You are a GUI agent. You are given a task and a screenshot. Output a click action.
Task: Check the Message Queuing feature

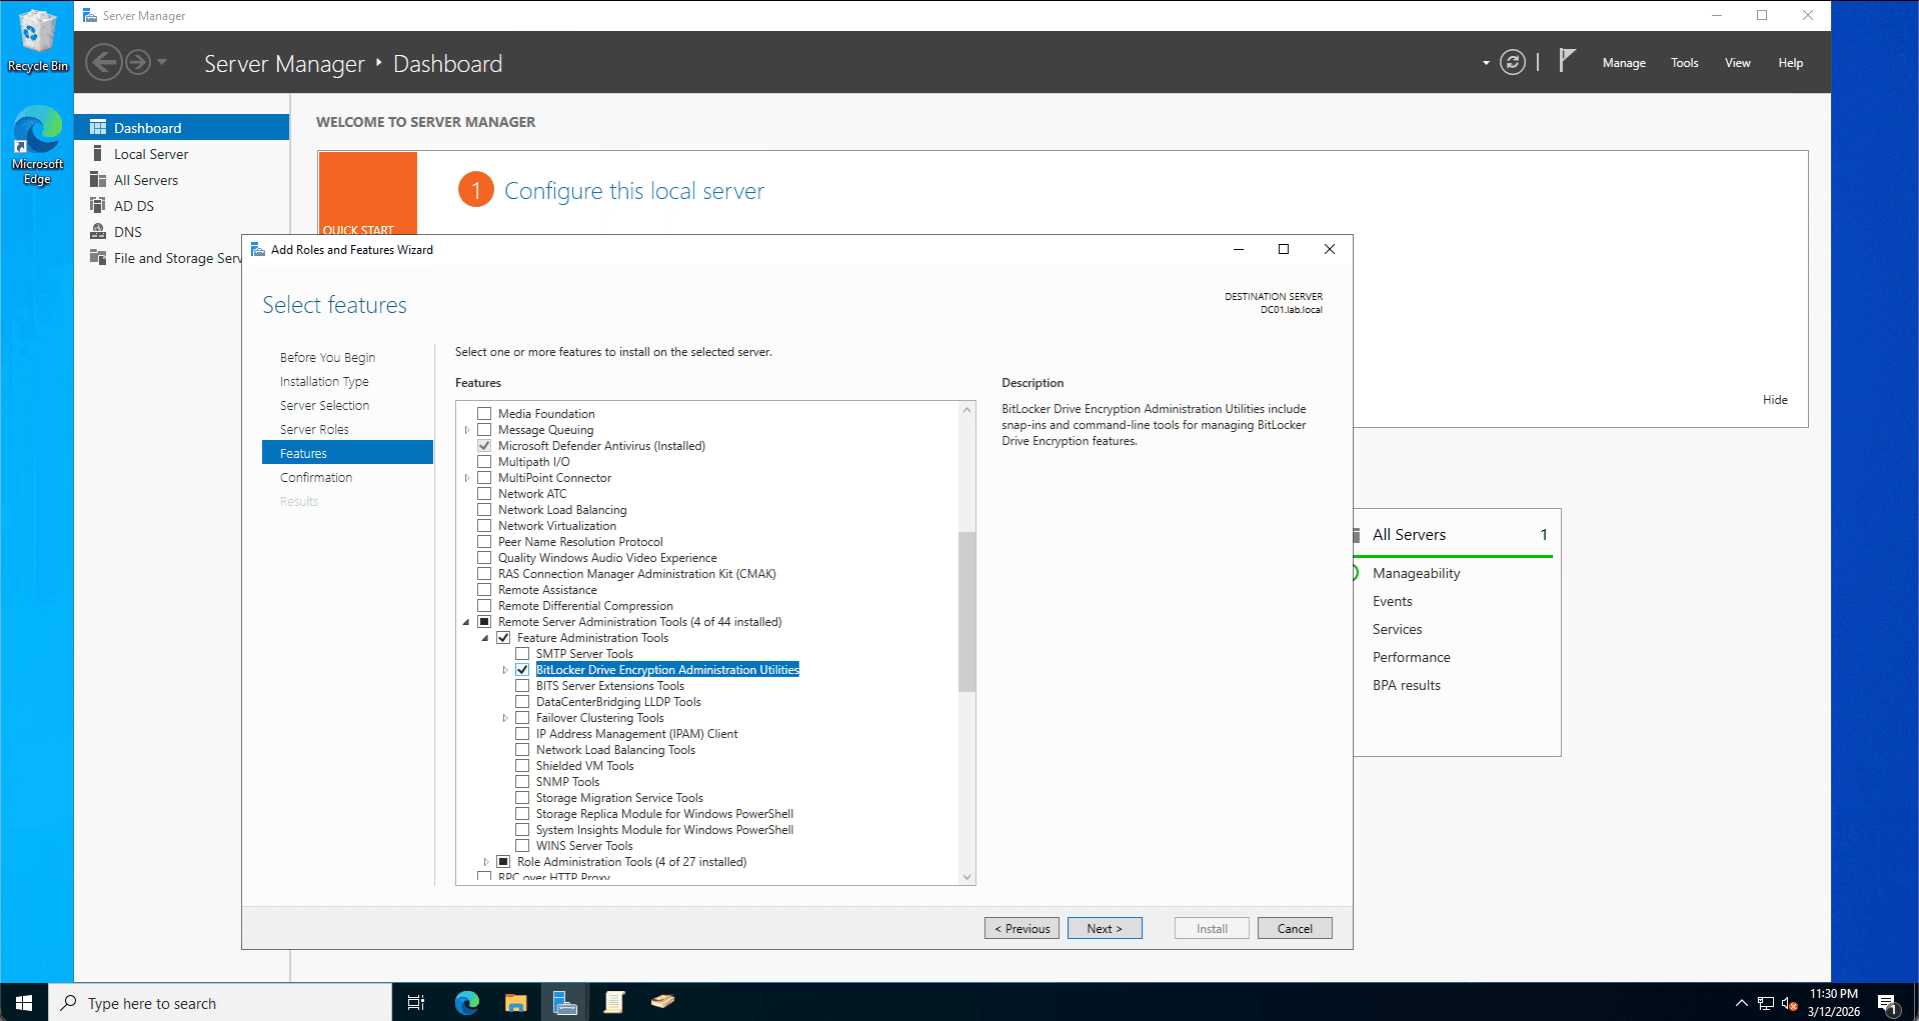pos(484,429)
